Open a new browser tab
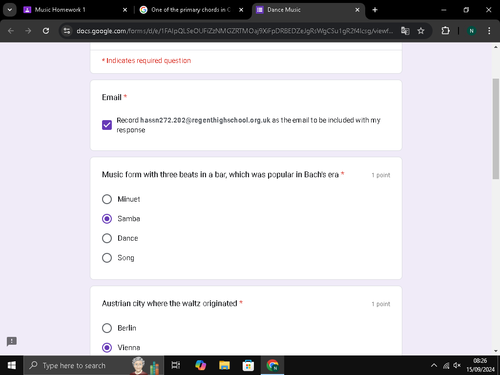This screenshot has width=500, height=375. coord(375,10)
